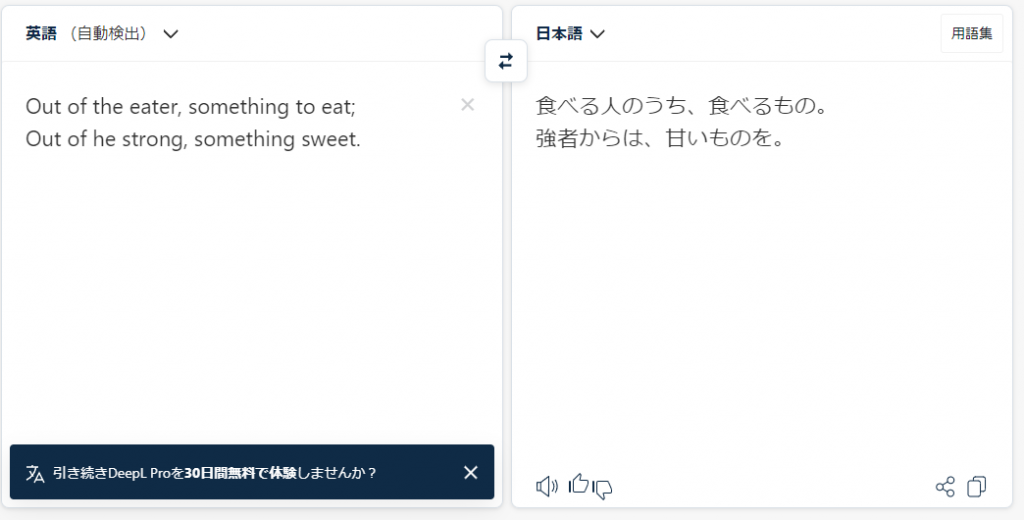The width and height of the screenshot is (1024, 520).
Task: Dismiss the DeepL Pro trial banner
Action: pos(471,473)
